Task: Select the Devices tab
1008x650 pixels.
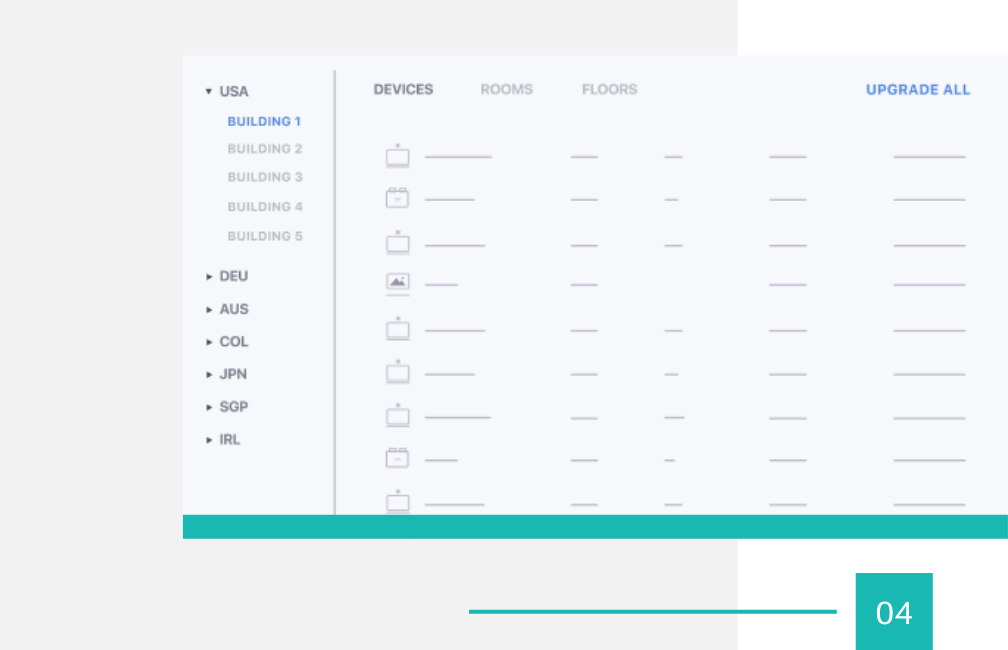Action: 403,90
